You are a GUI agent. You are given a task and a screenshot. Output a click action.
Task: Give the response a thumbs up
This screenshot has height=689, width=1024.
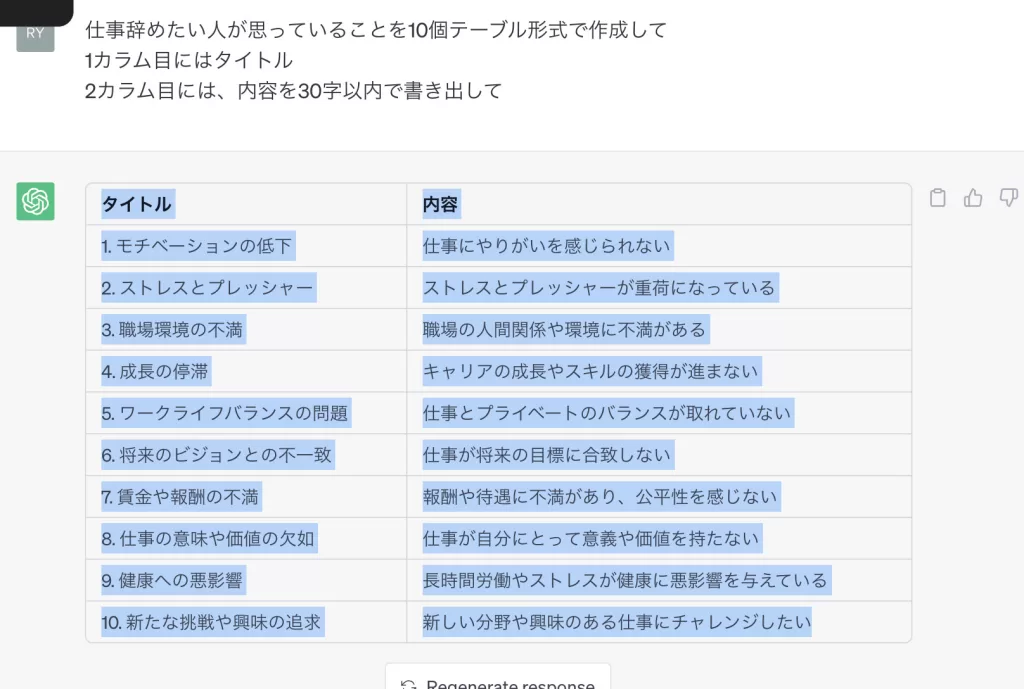(973, 198)
